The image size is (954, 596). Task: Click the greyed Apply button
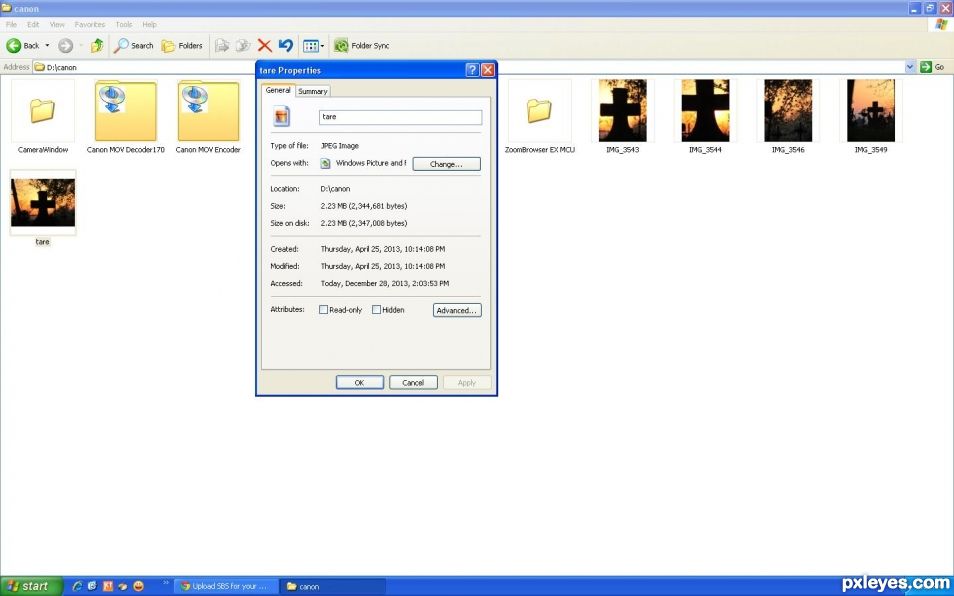[467, 383]
